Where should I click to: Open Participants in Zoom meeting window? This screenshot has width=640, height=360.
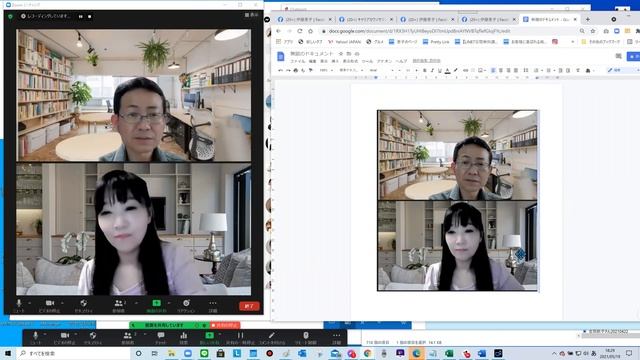tap(118, 306)
